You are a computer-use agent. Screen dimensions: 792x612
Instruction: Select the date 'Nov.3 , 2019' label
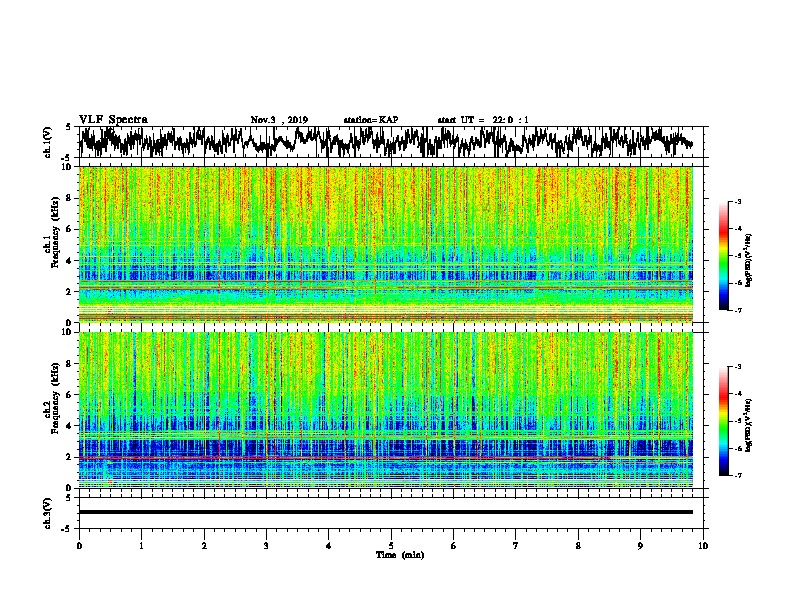279,120
